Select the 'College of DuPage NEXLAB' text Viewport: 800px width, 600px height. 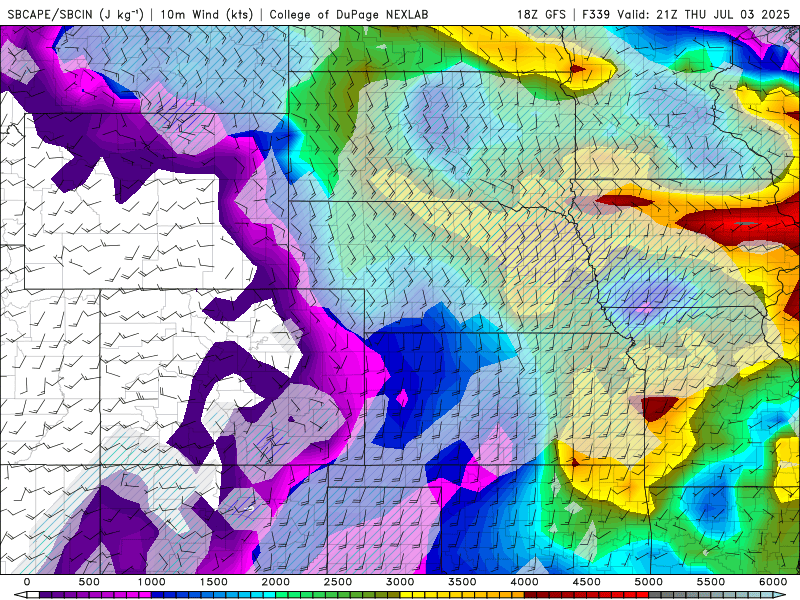[x=349, y=14]
